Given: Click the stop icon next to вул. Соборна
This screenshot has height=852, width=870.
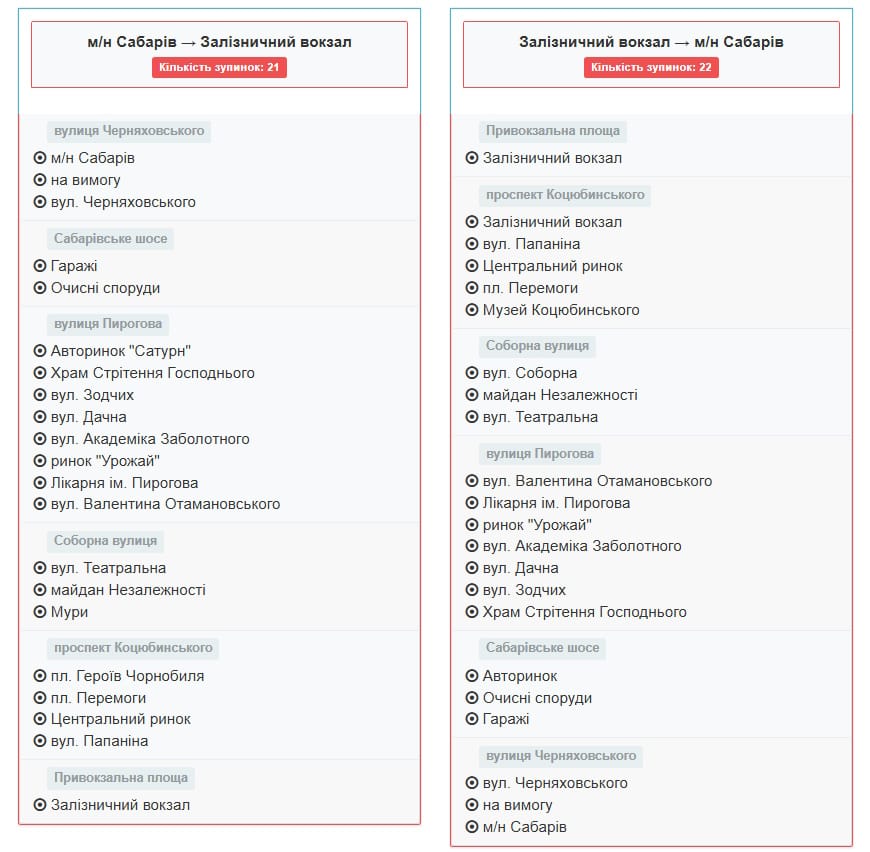Looking at the screenshot, I should pyautogui.click(x=472, y=373).
